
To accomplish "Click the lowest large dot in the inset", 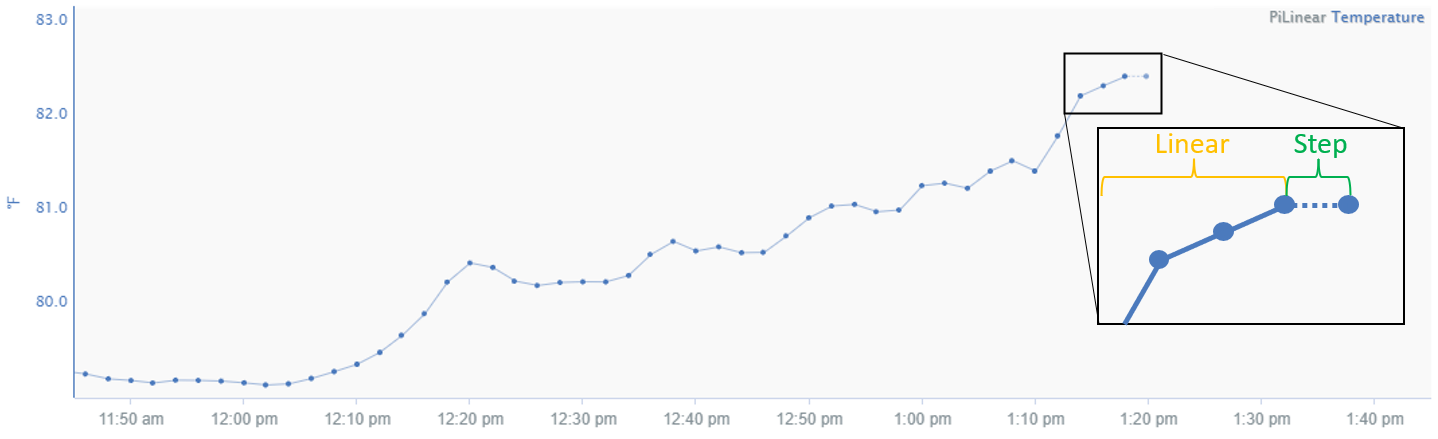I will [1158, 259].
